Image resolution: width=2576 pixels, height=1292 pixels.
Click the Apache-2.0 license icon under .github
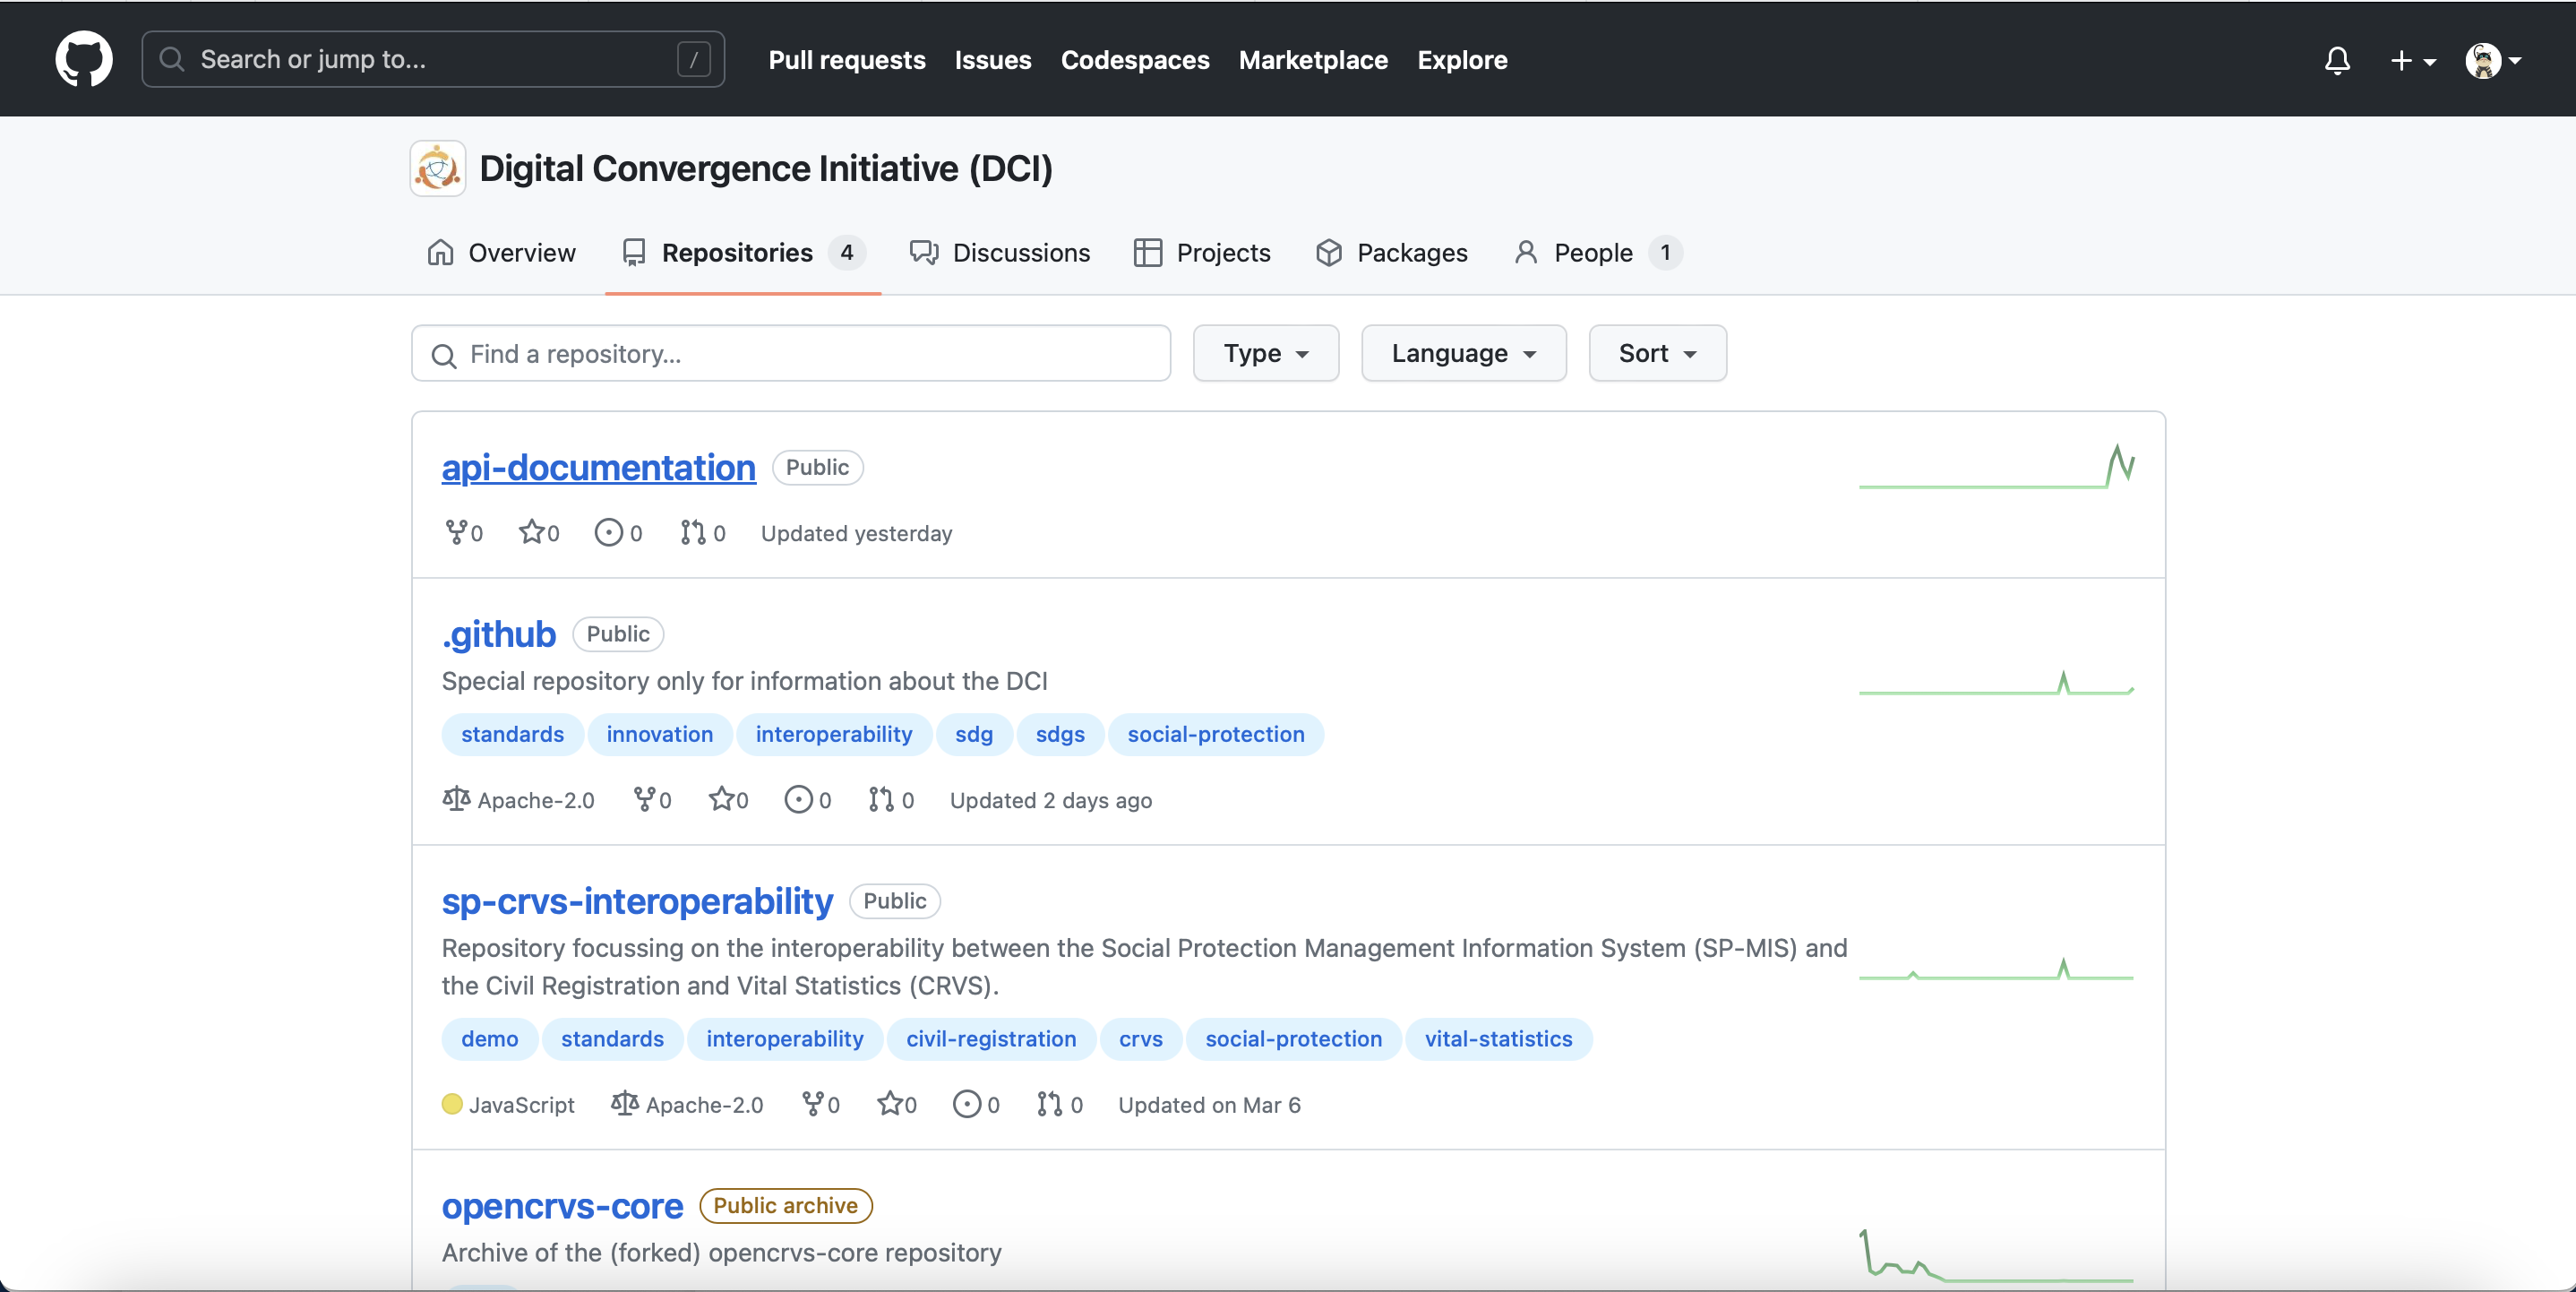coord(456,799)
